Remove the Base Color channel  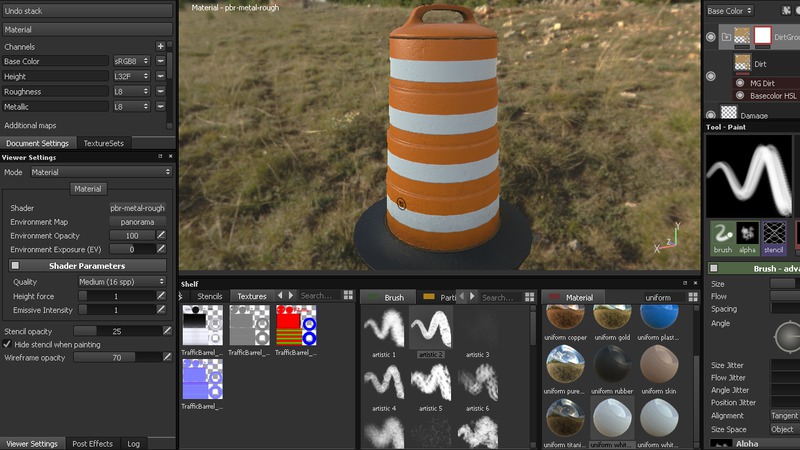coord(160,61)
